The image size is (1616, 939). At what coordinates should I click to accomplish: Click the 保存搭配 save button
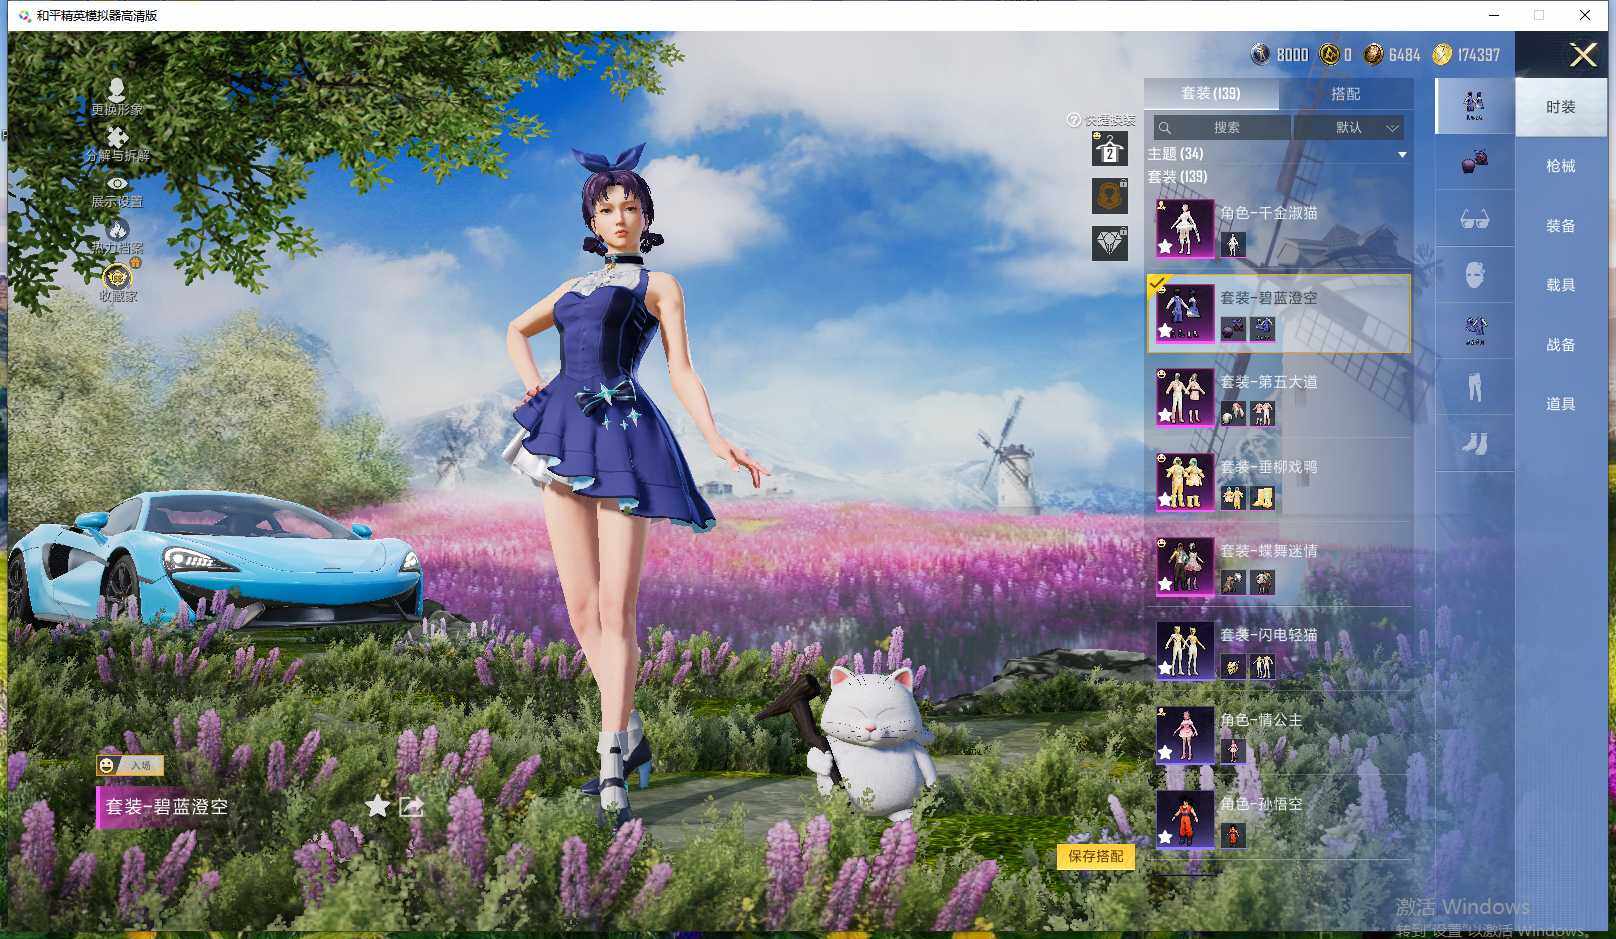click(1097, 857)
